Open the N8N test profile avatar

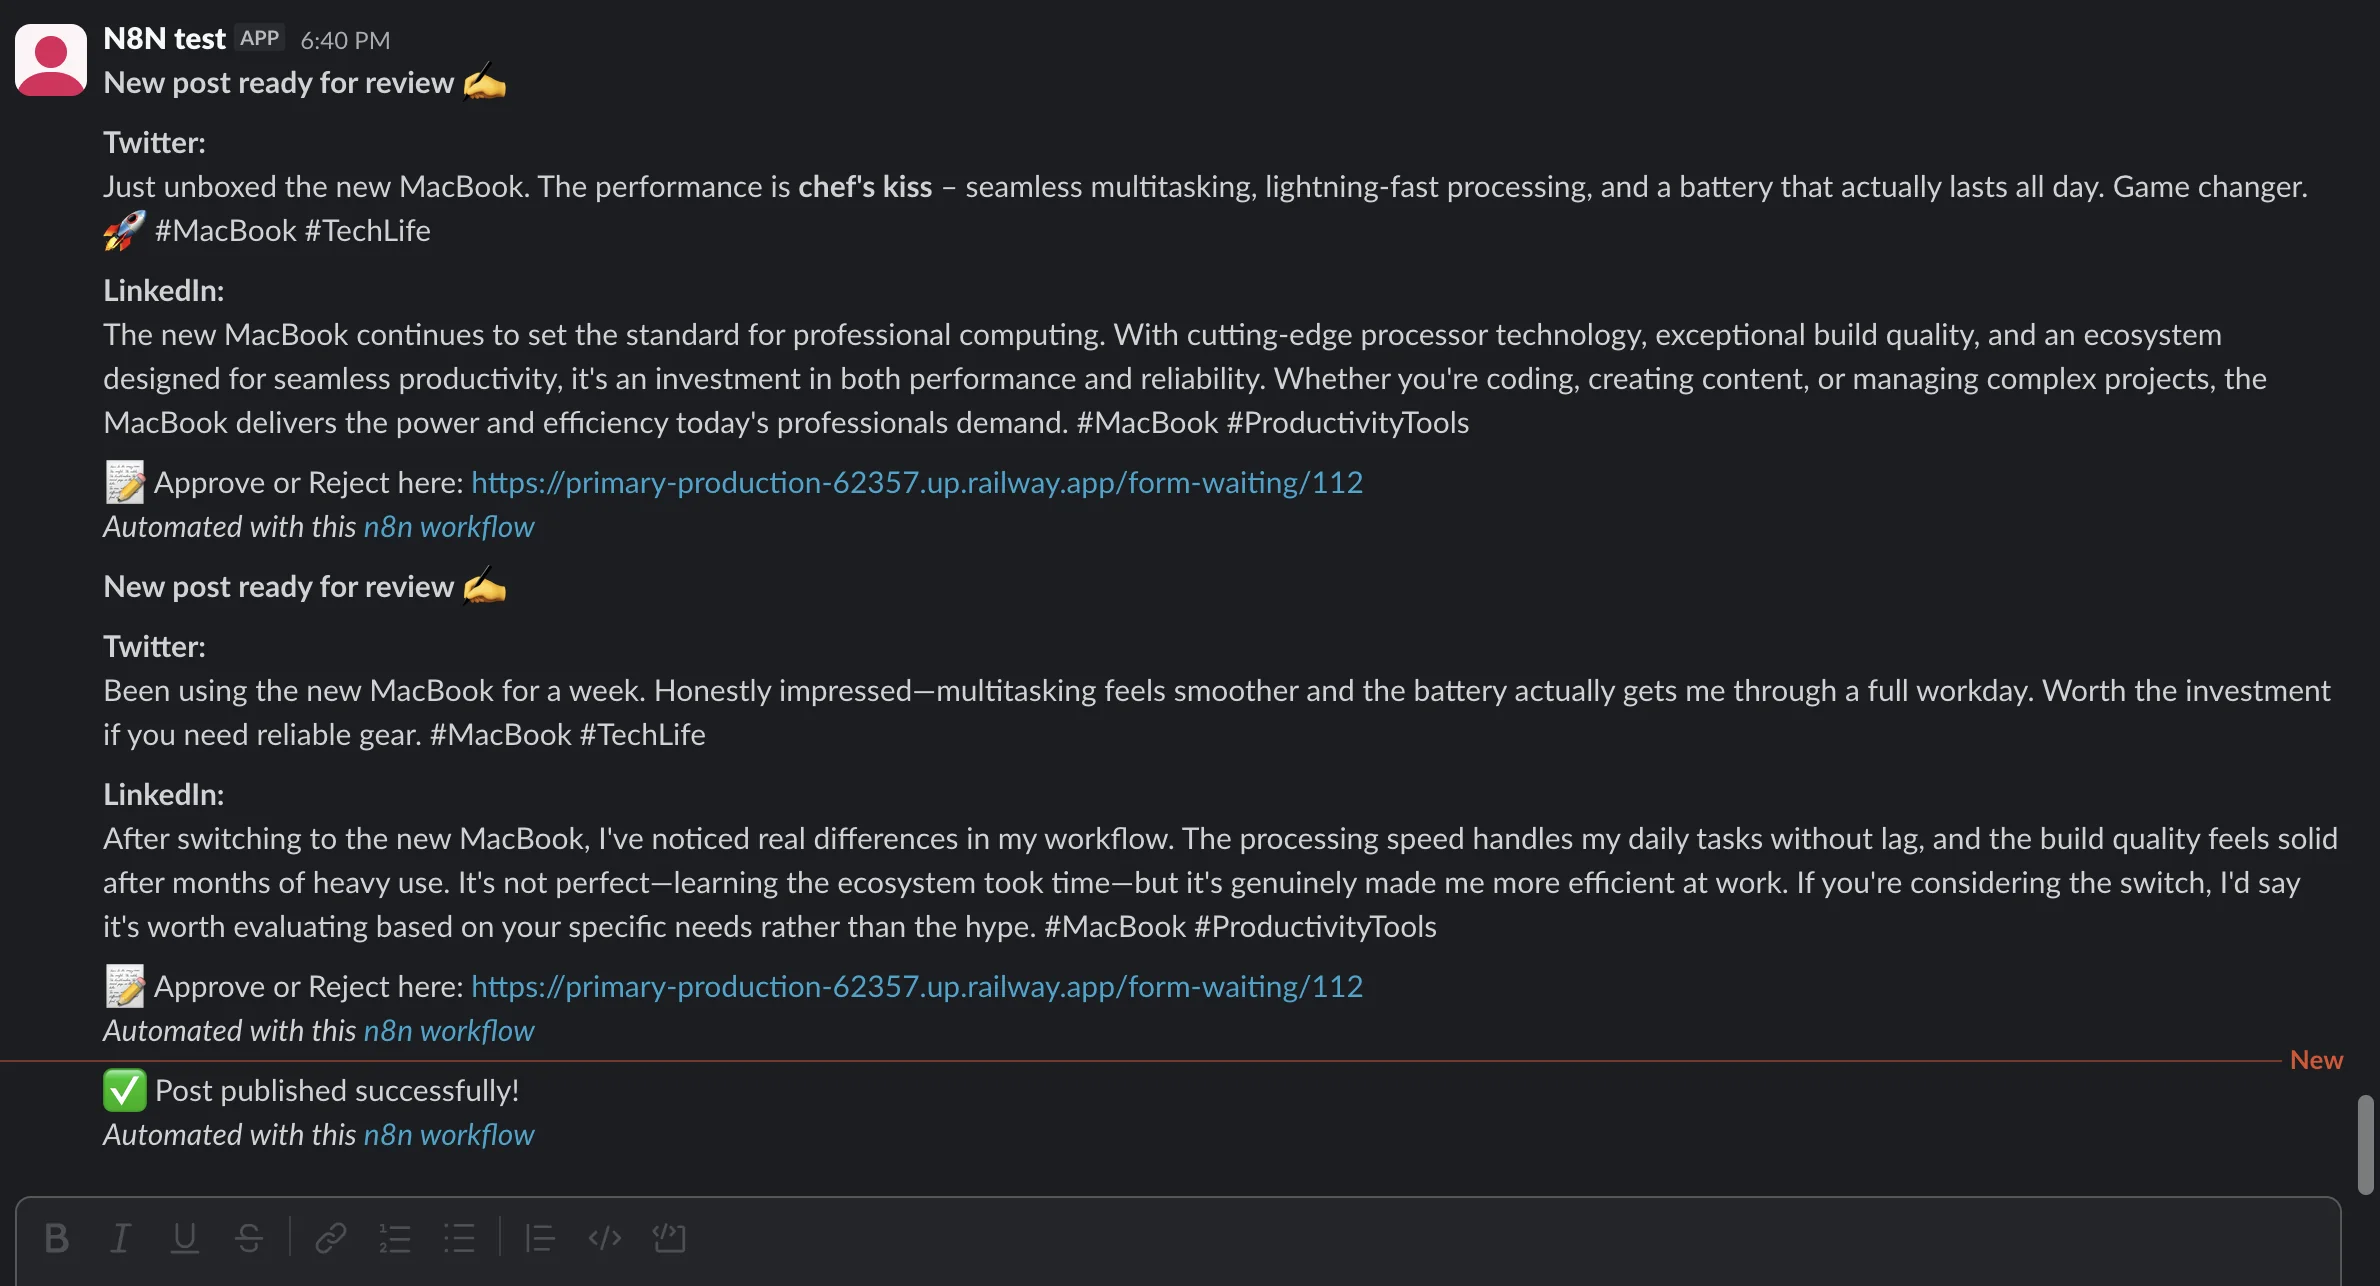tap(49, 60)
